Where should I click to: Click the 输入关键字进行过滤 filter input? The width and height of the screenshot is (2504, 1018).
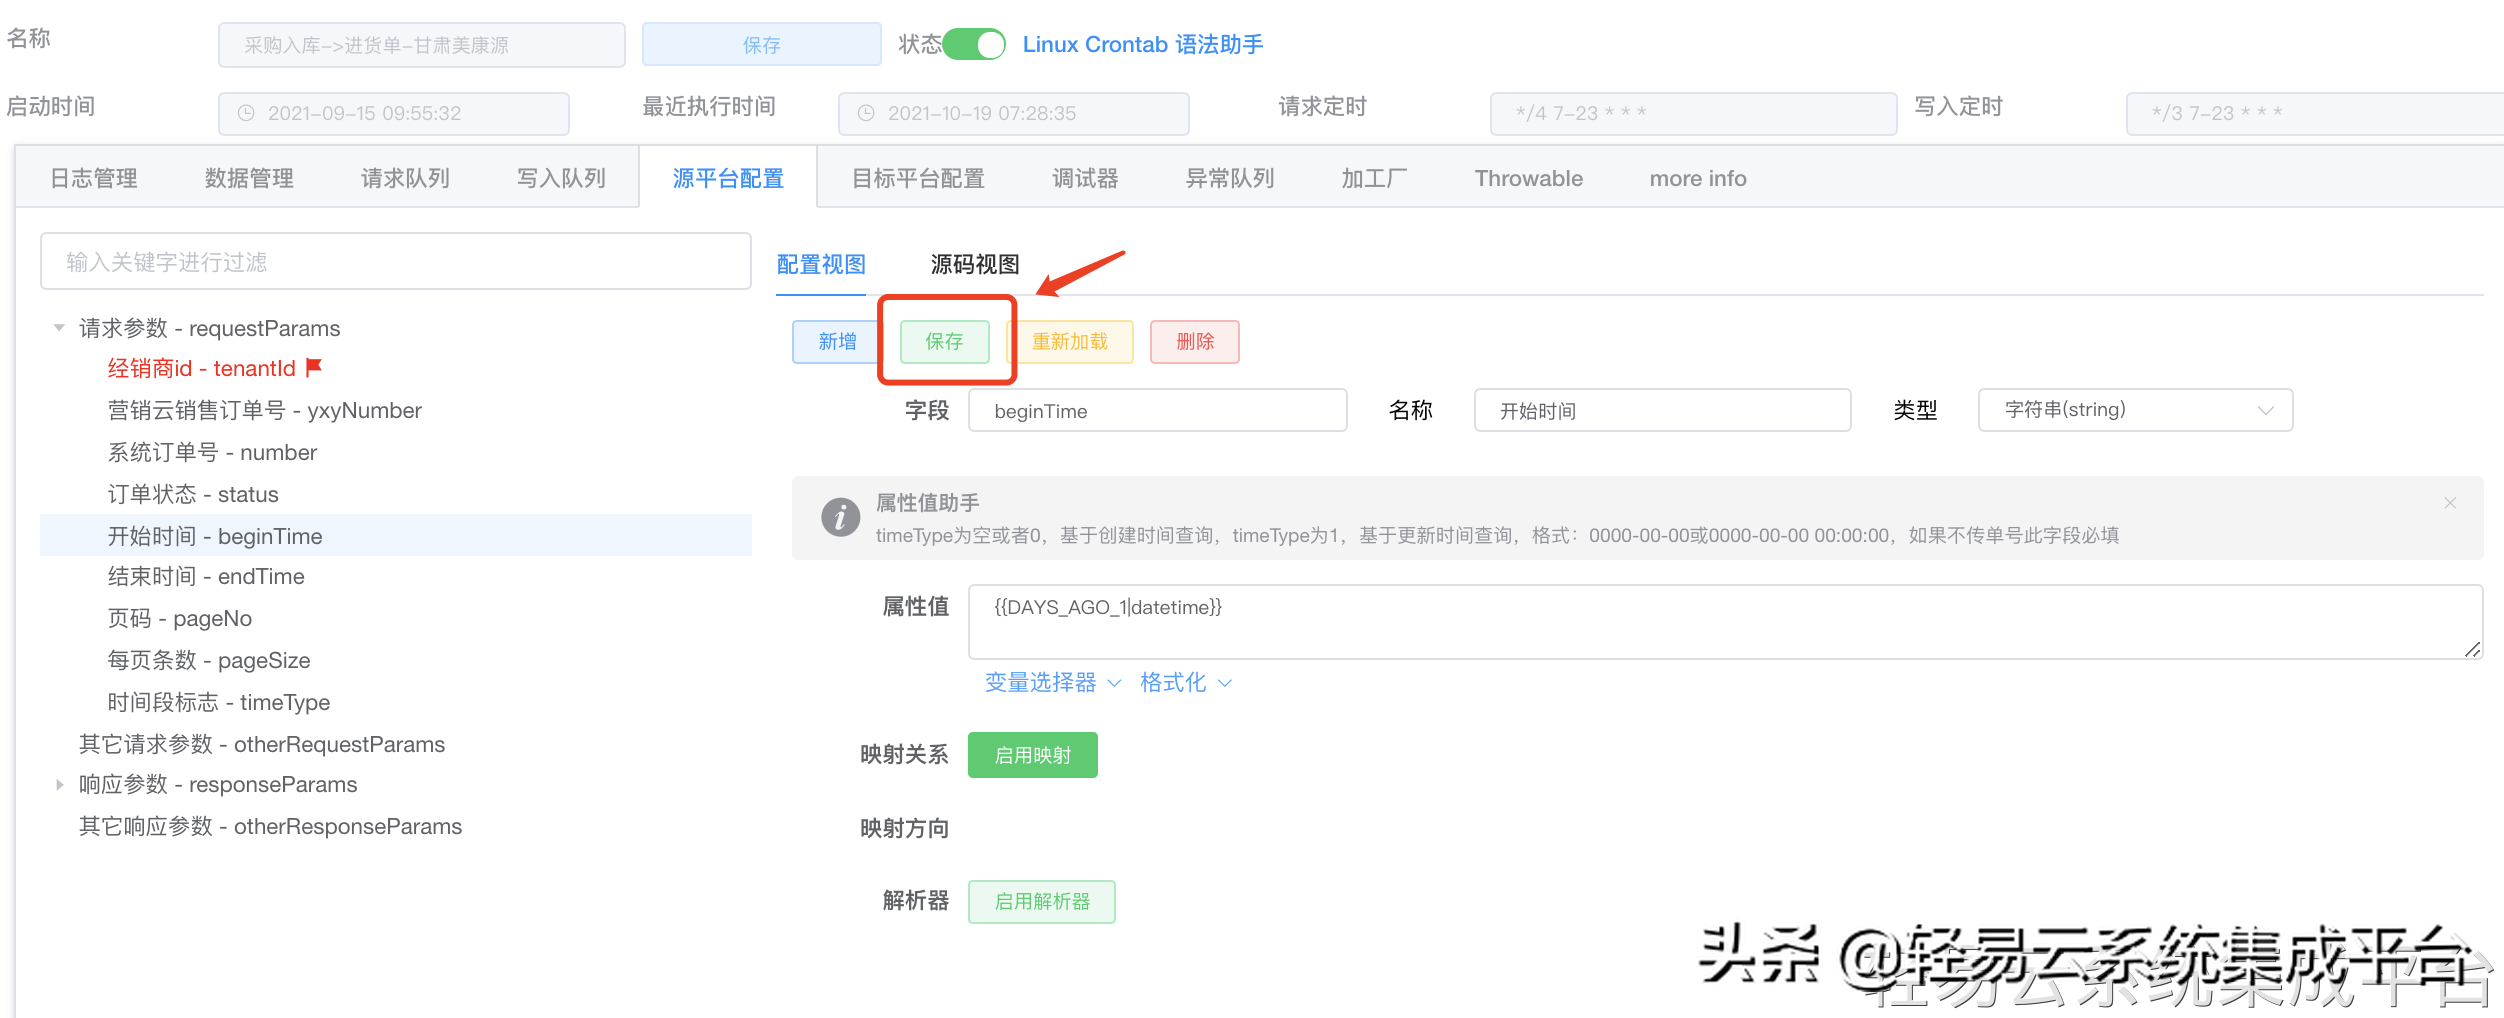coord(395,261)
